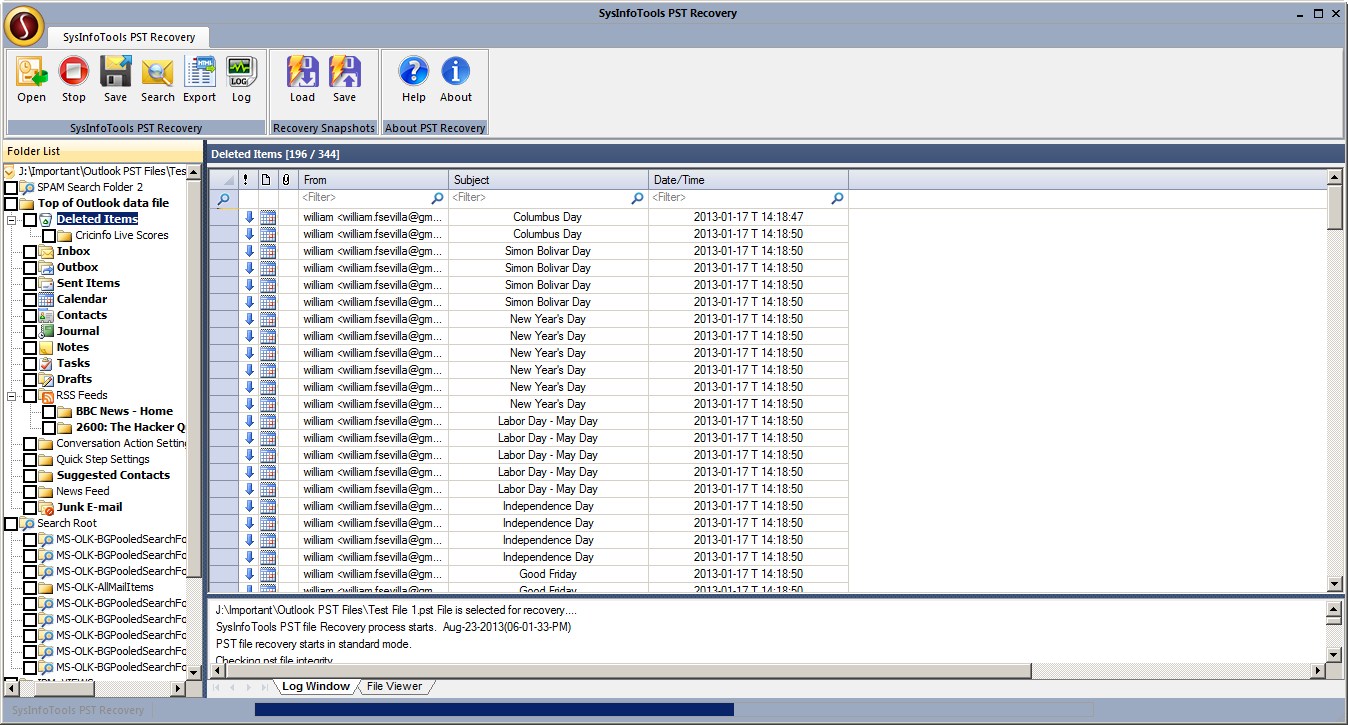The image size is (1348, 725).
Task: Switch to the Log Window tab
Action: tap(315, 686)
